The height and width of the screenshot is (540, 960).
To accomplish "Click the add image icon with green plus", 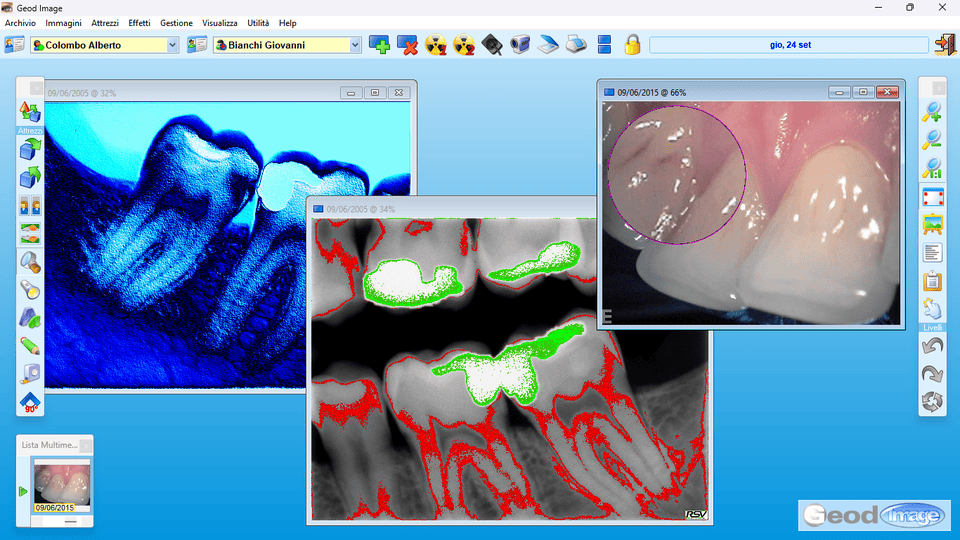I will [x=379, y=45].
